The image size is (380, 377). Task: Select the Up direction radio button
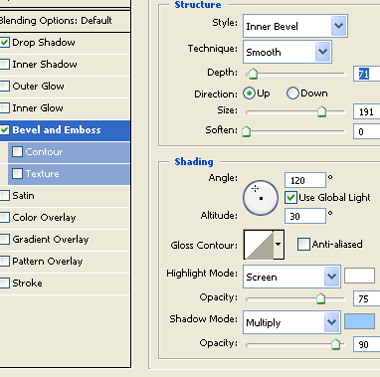click(x=249, y=93)
